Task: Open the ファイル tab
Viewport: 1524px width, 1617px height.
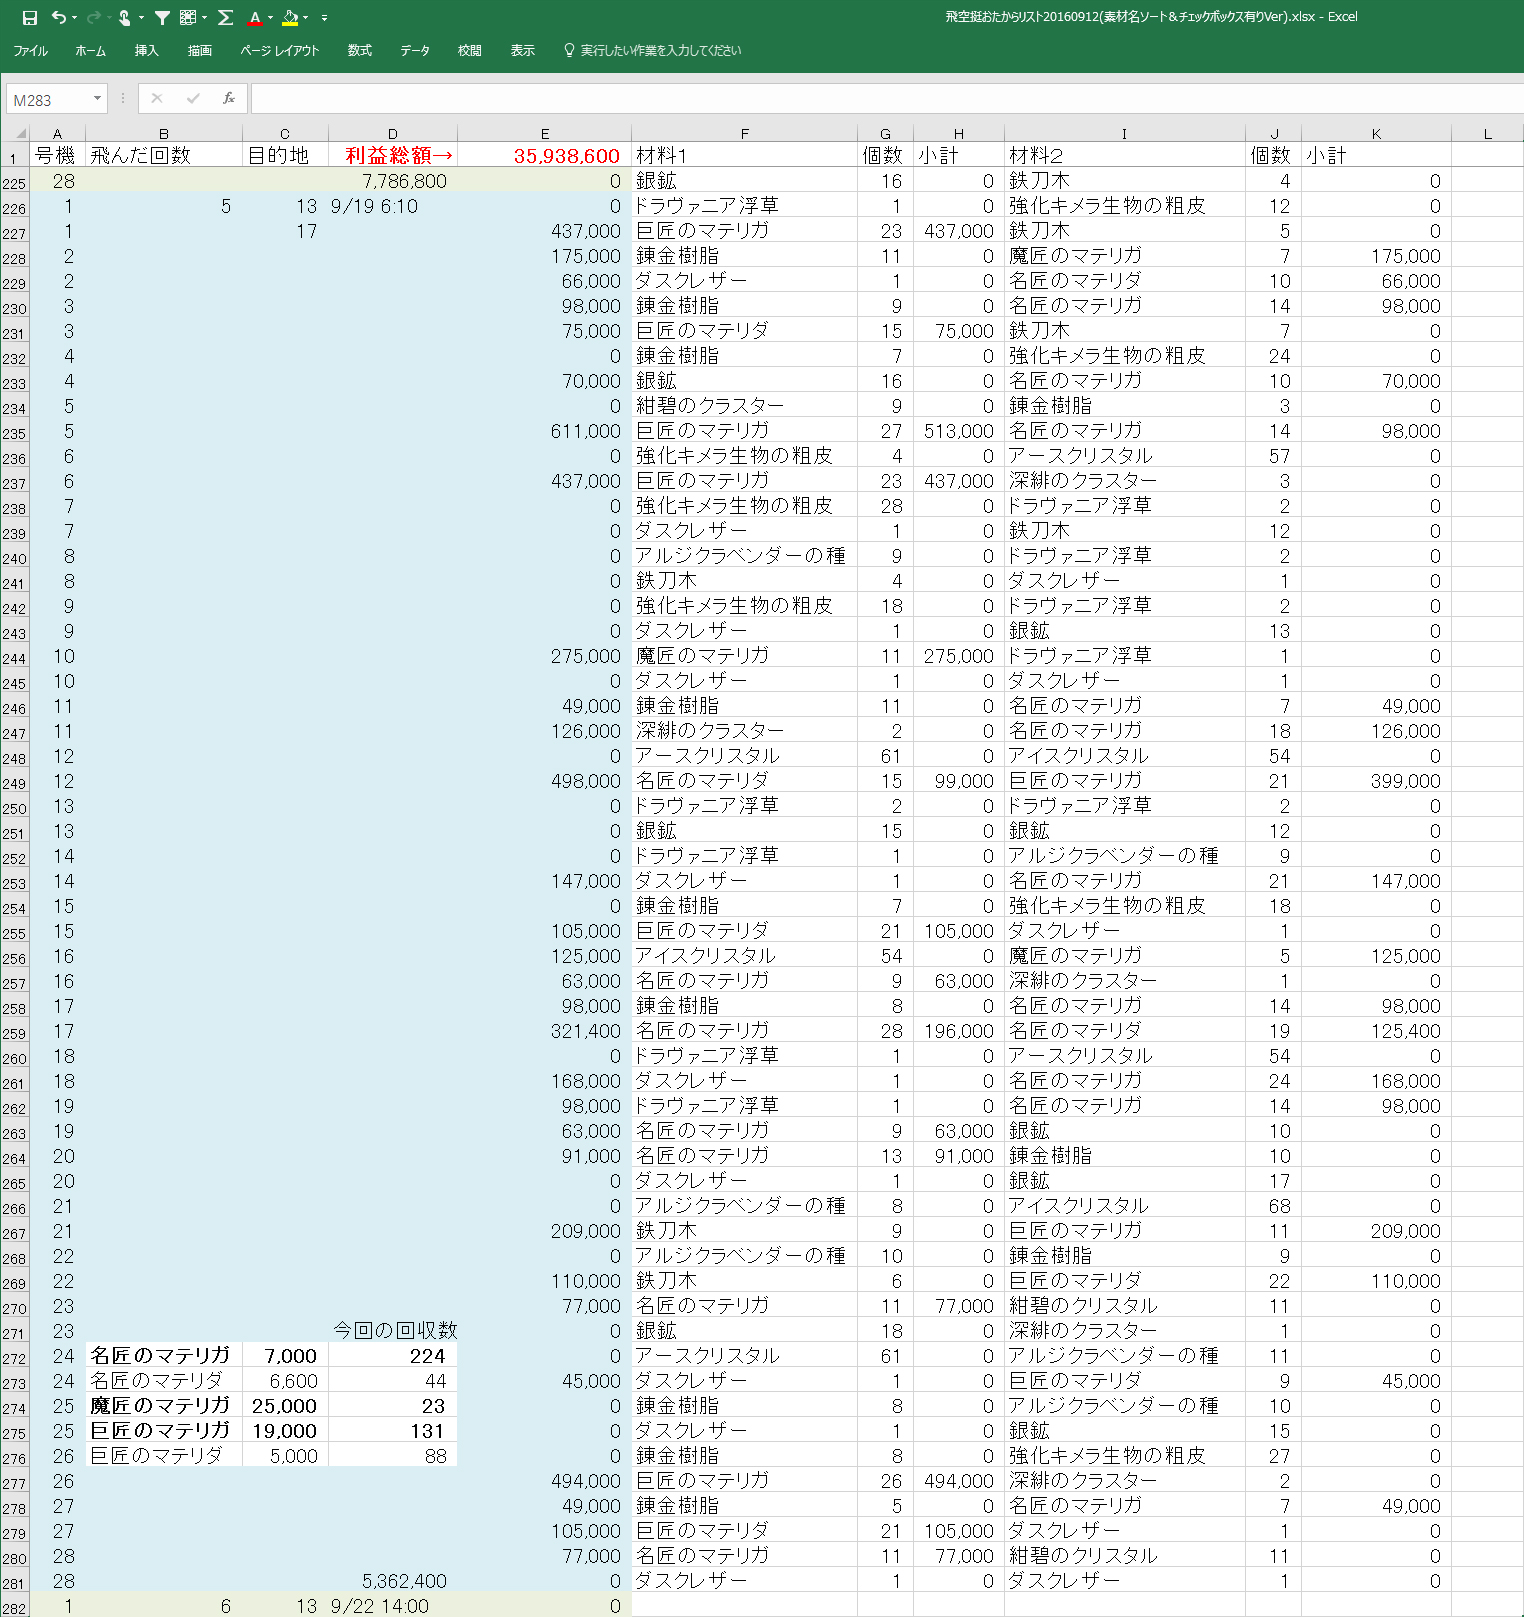Action: [x=30, y=50]
